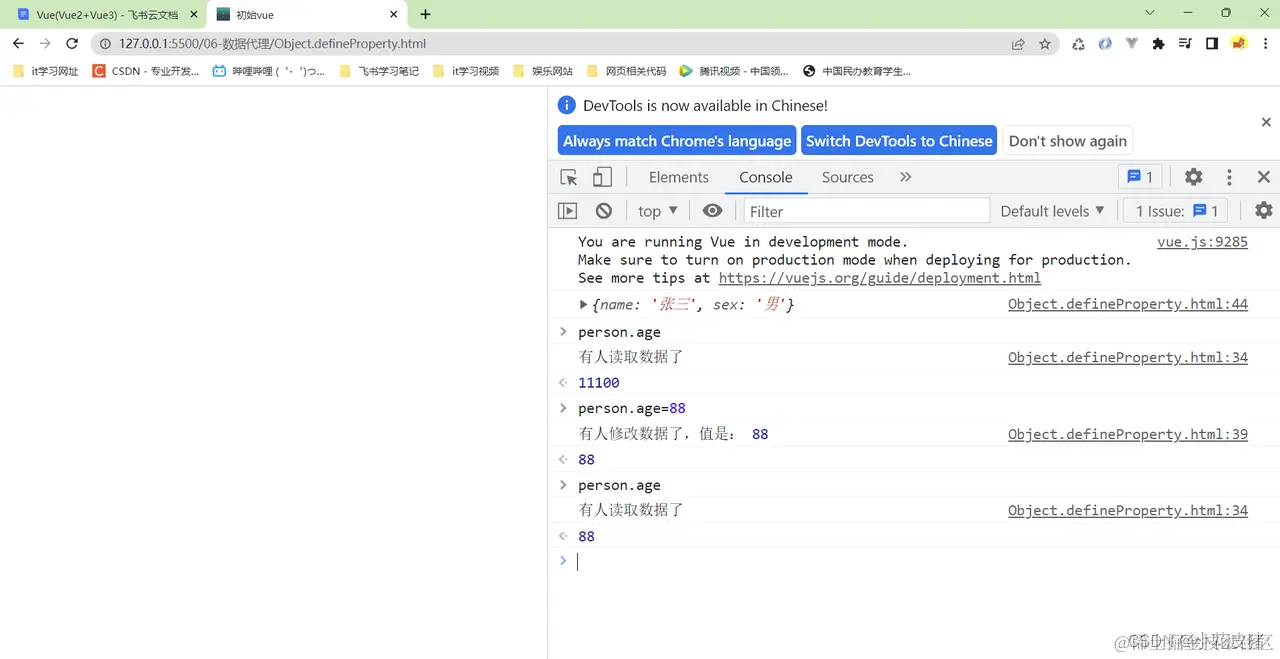The width and height of the screenshot is (1280, 659).
Task: Go back with the browser back arrow
Action: [18, 44]
